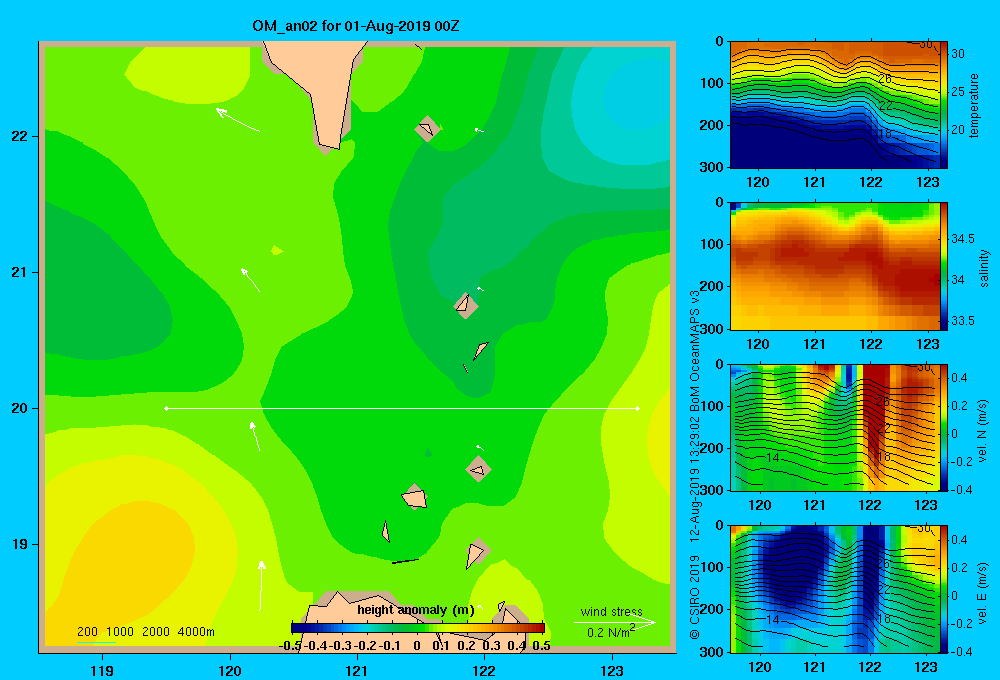
Task: Click the "wind stress" label
Action: click(611, 611)
